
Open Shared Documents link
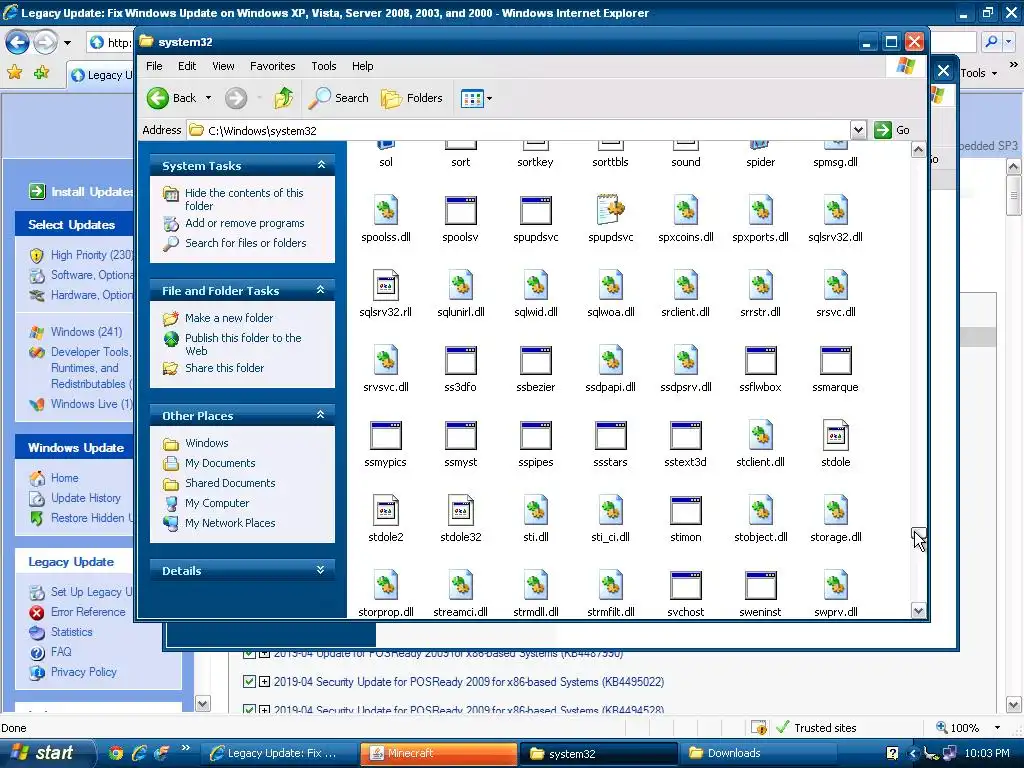(x=230, y=483)
